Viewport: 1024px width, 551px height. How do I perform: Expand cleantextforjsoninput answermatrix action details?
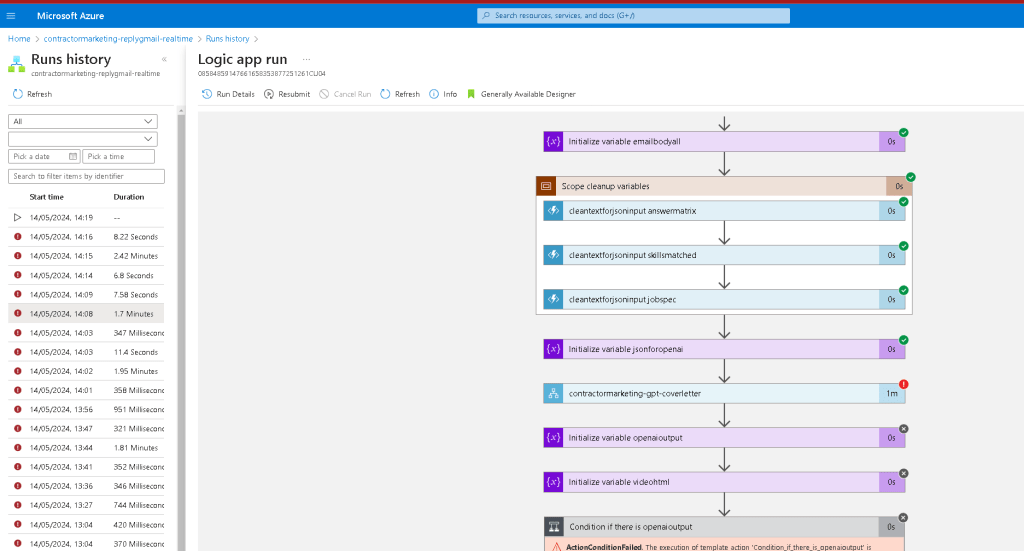click(724, 211)
